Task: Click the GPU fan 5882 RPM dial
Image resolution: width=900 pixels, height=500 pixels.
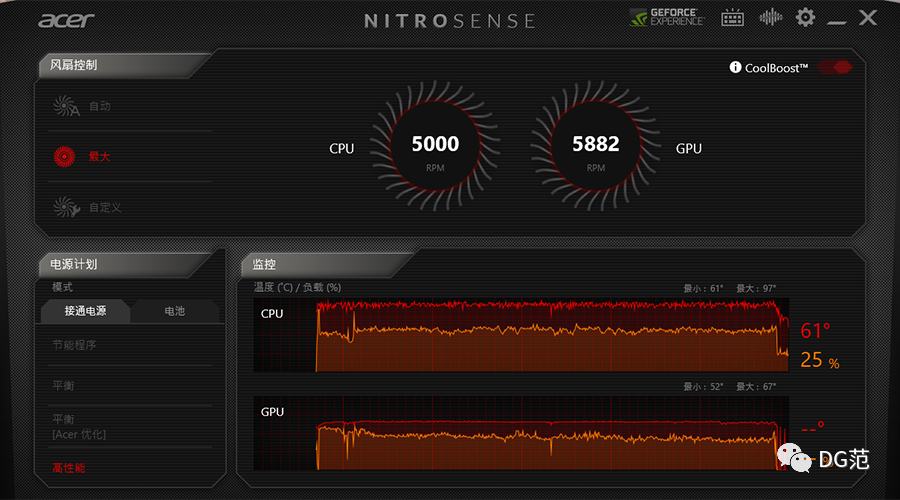Action: point(596,146)
